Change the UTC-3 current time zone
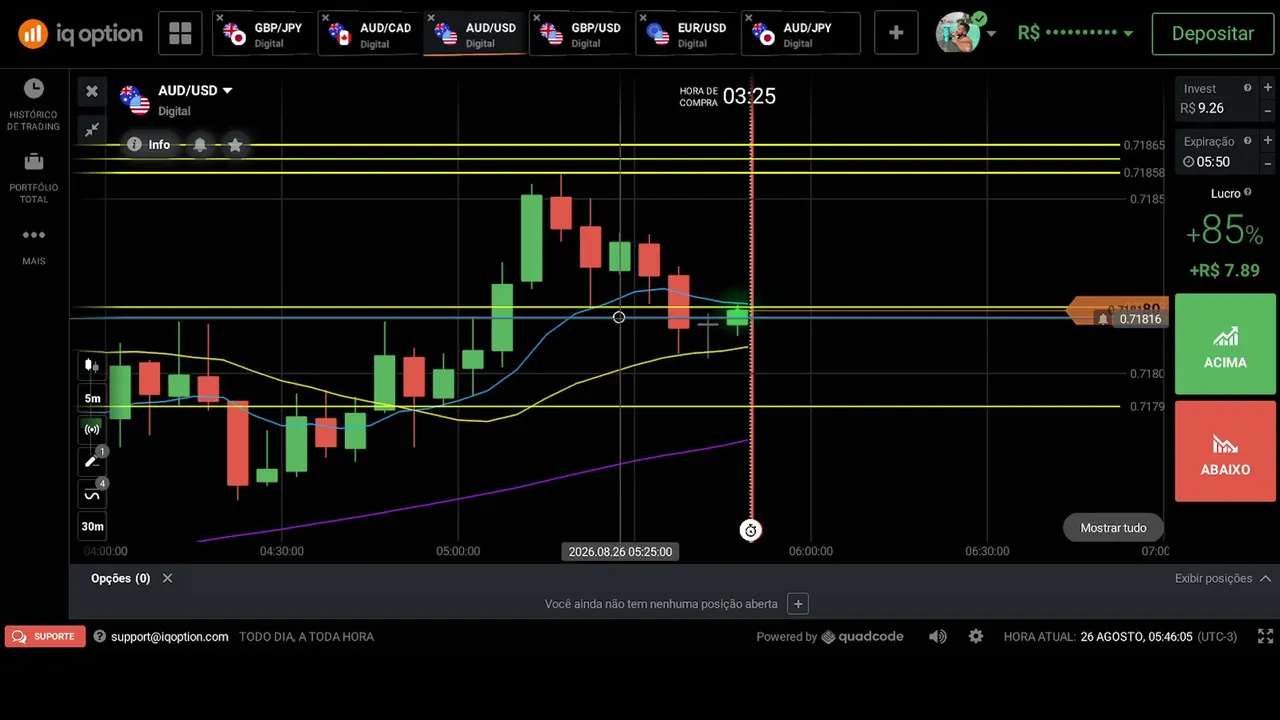The height and width of the screenshot is (720, 1280). click(1217, 636)
